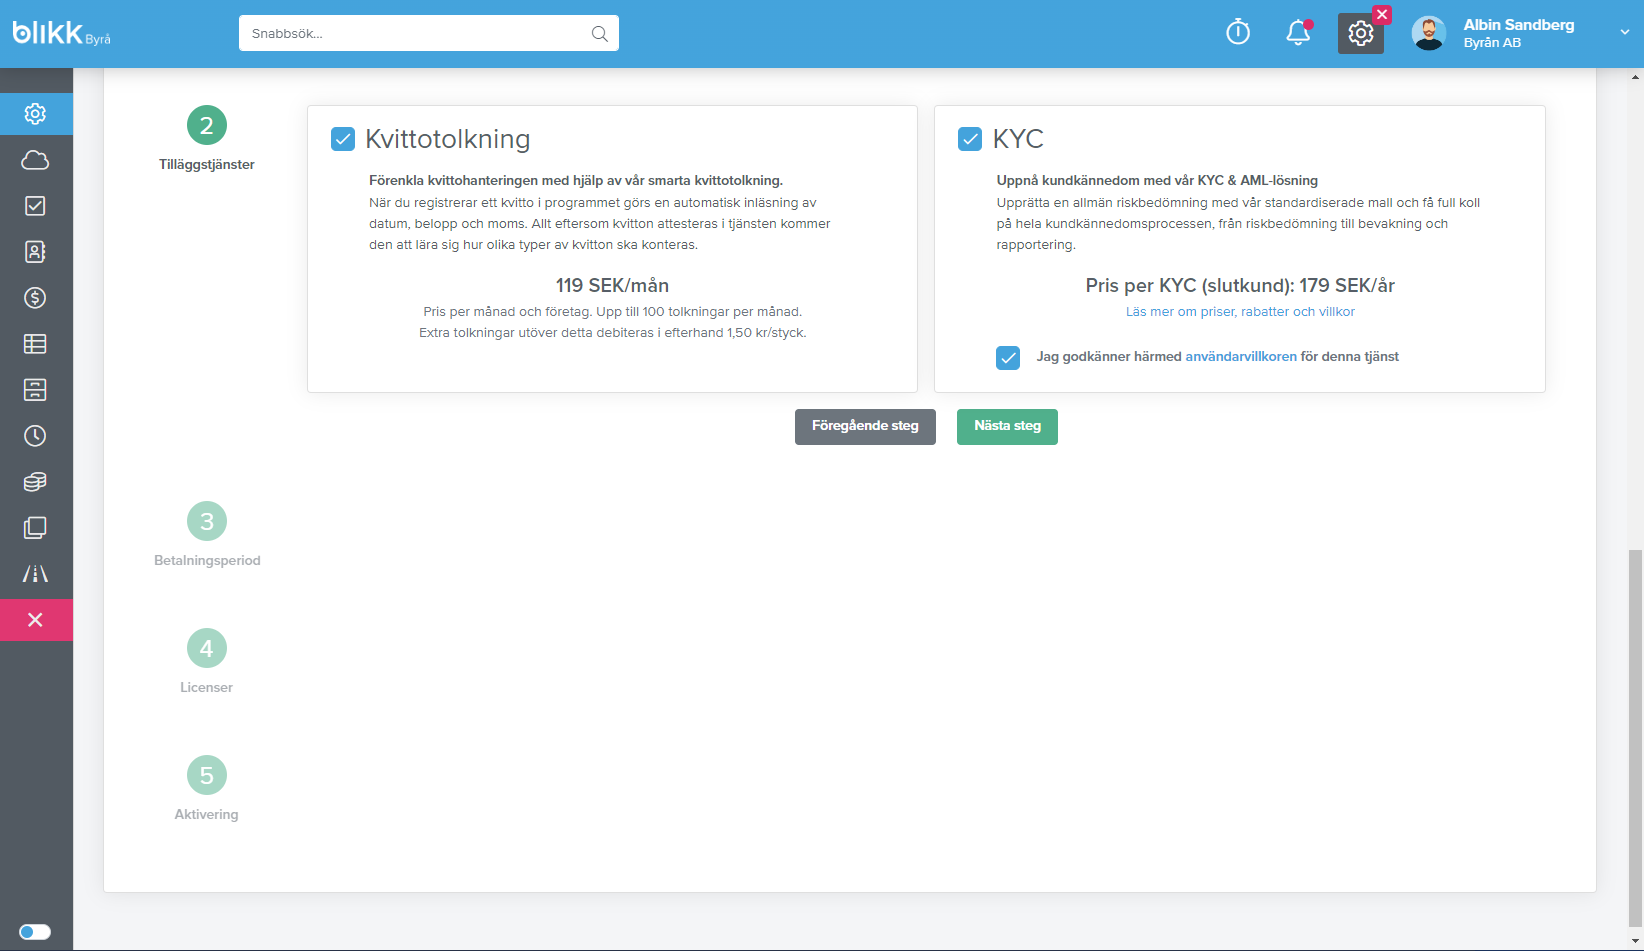Viewport: 1644px width, 951px height.
Task: Uncheck the Kvittotolkning checkbox
Action: click(343, 139)
